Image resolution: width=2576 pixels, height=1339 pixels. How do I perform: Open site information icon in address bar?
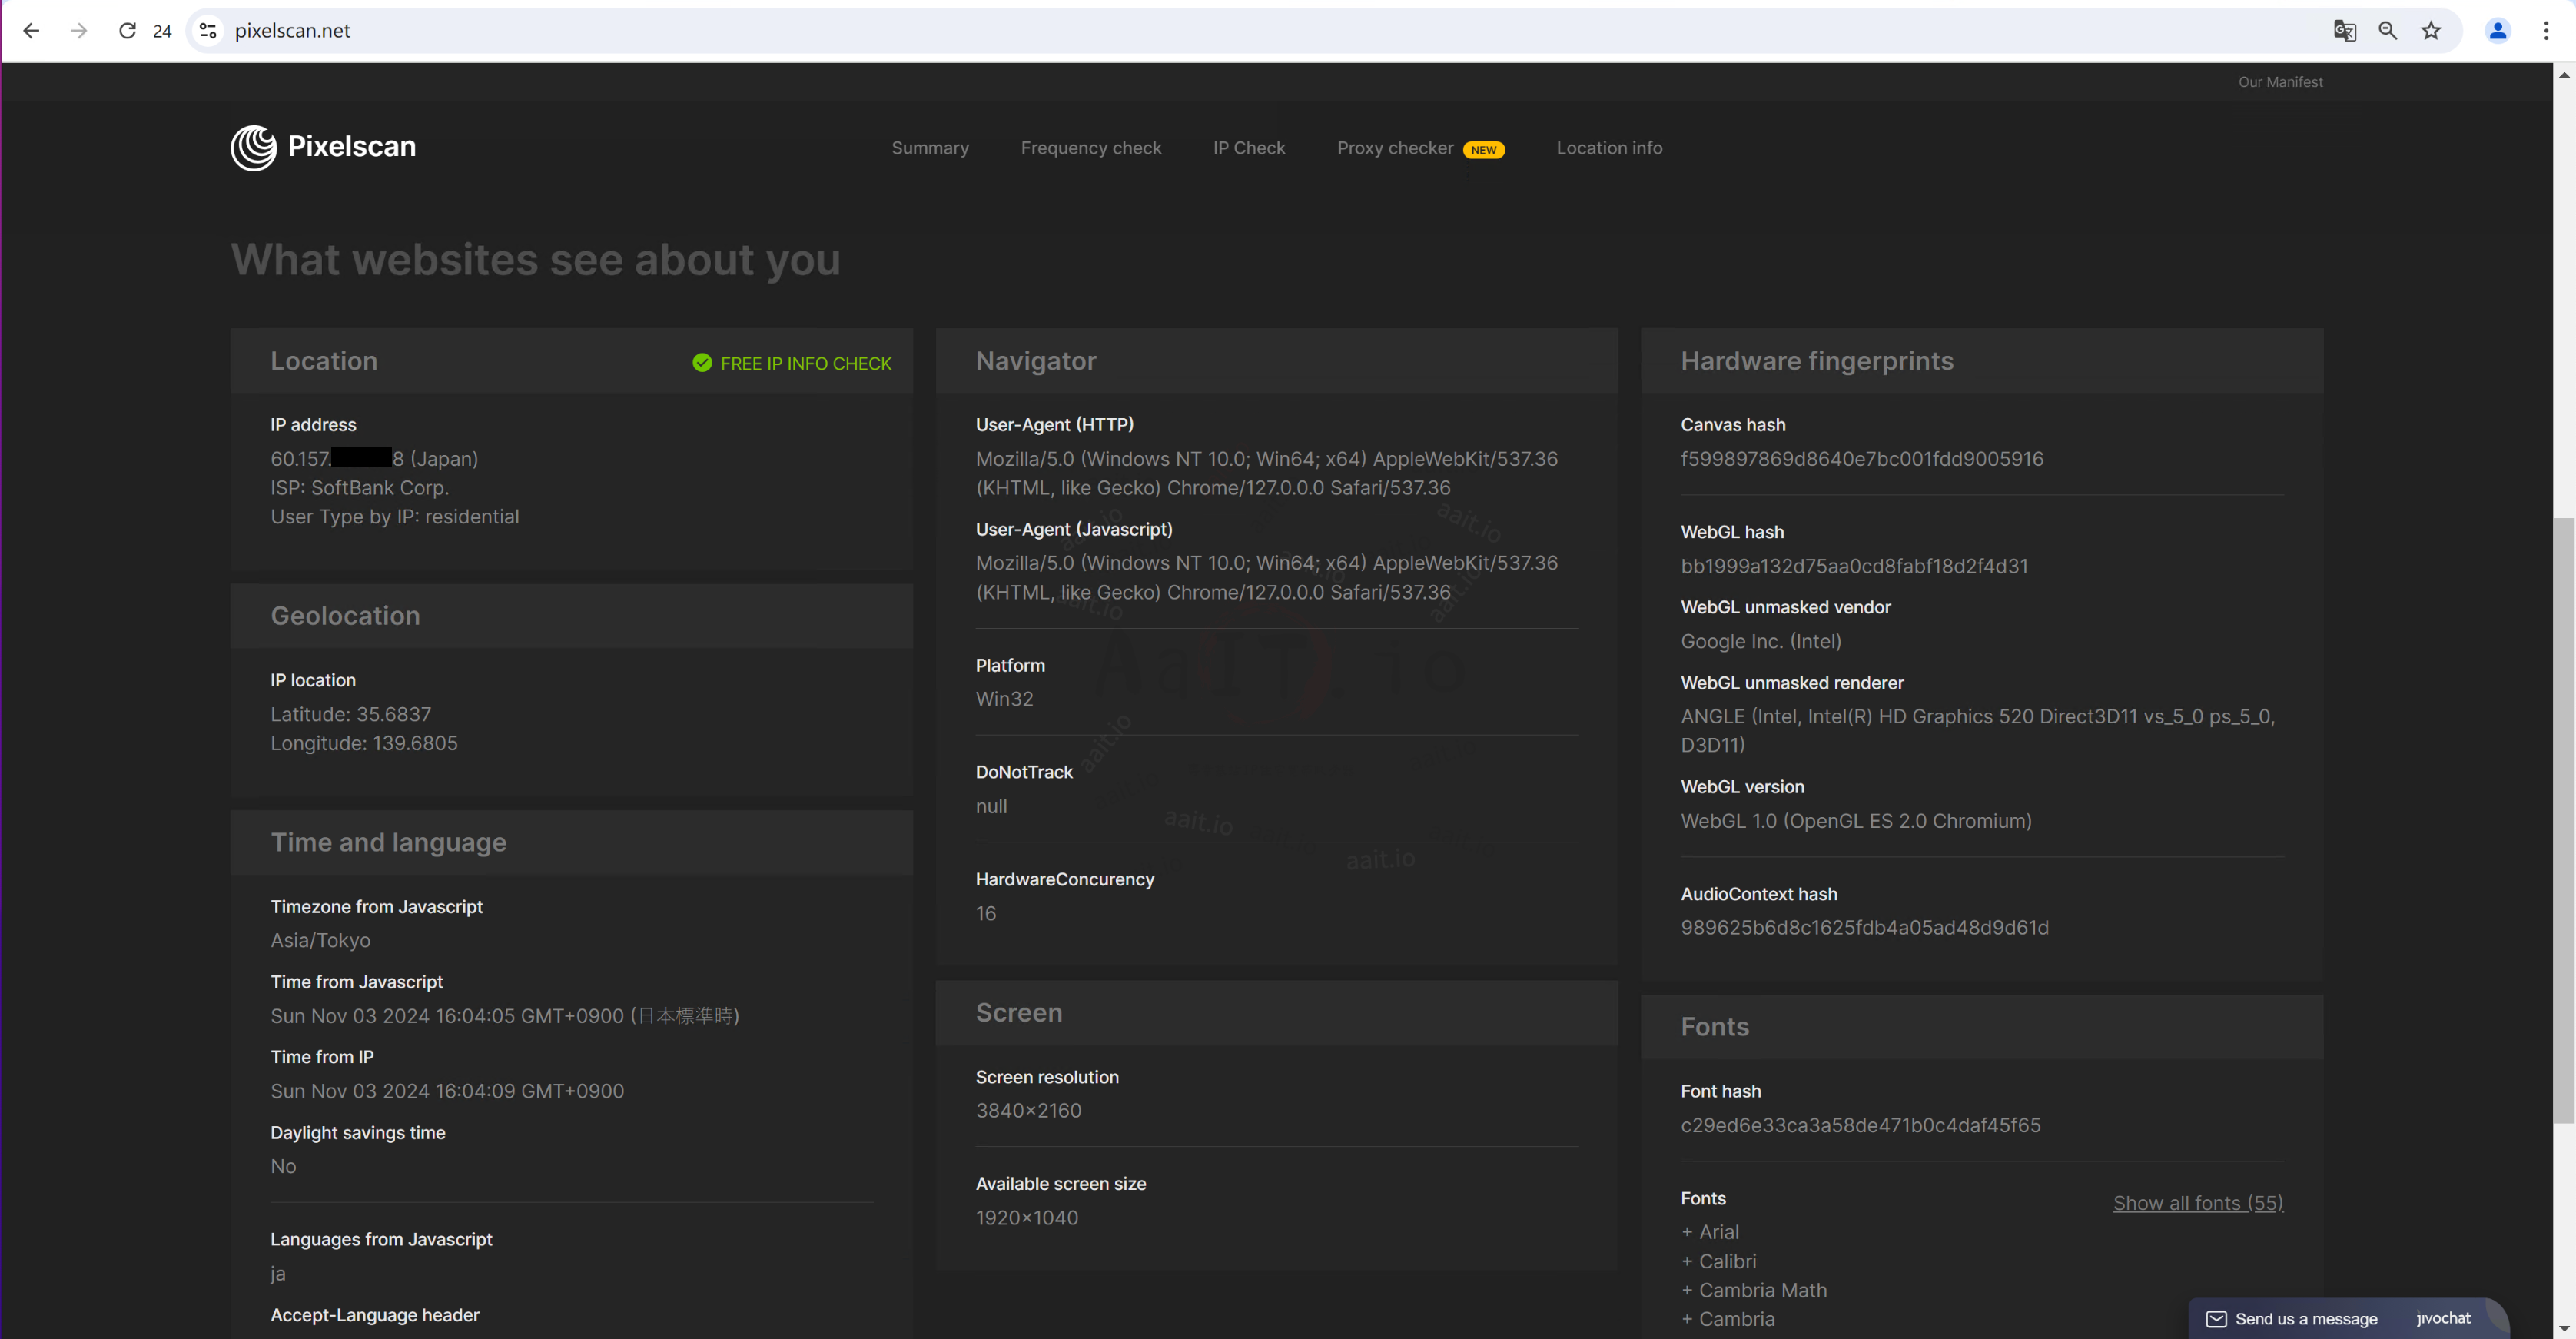208,31
